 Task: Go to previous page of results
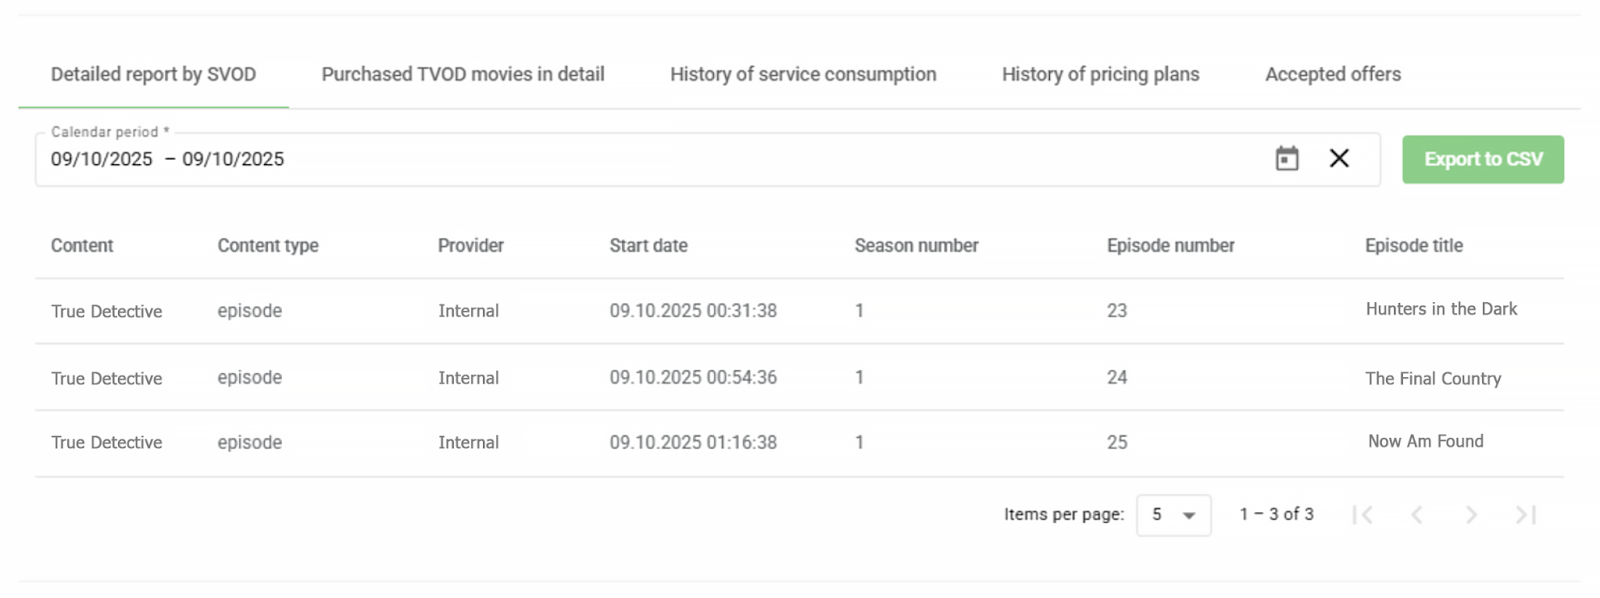click(1417, 515)
